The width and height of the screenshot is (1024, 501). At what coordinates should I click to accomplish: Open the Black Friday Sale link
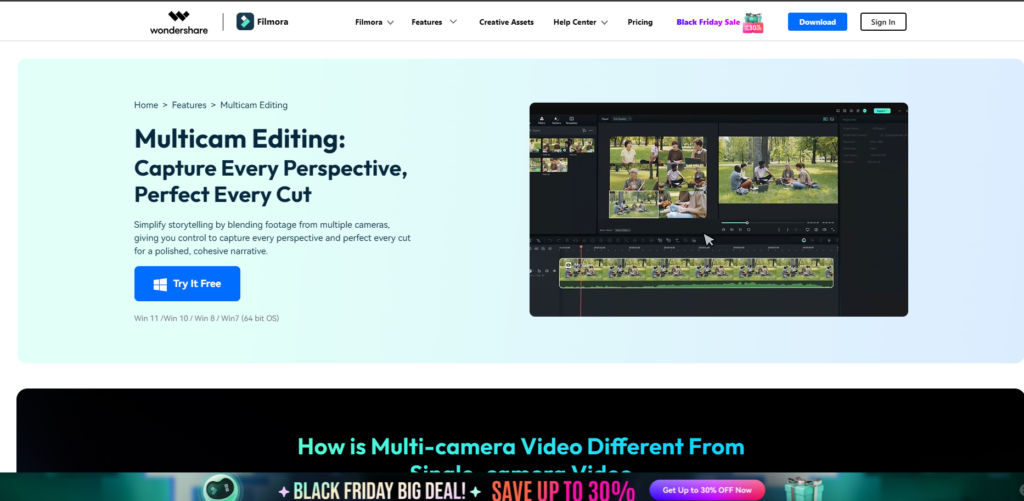coord(708,22)
